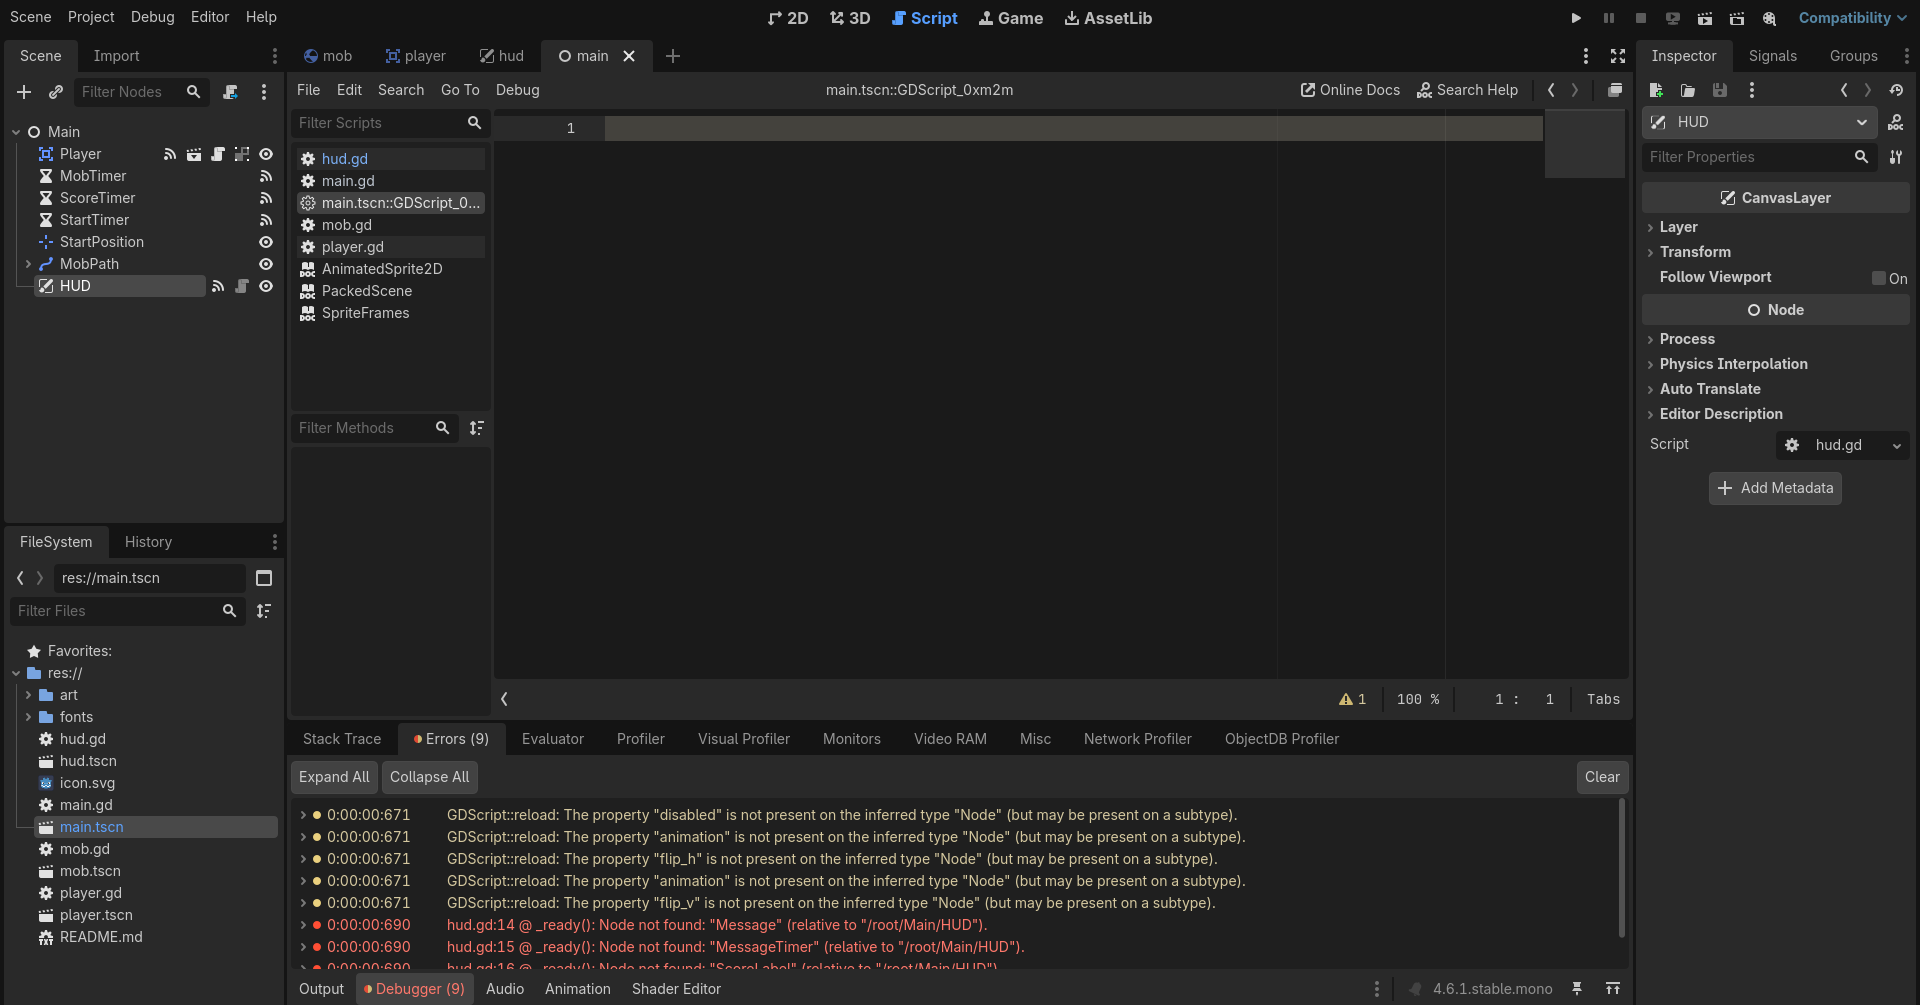Expand the Transform section in Inspector
1920x1005 pixels.
click(1695, 252)
